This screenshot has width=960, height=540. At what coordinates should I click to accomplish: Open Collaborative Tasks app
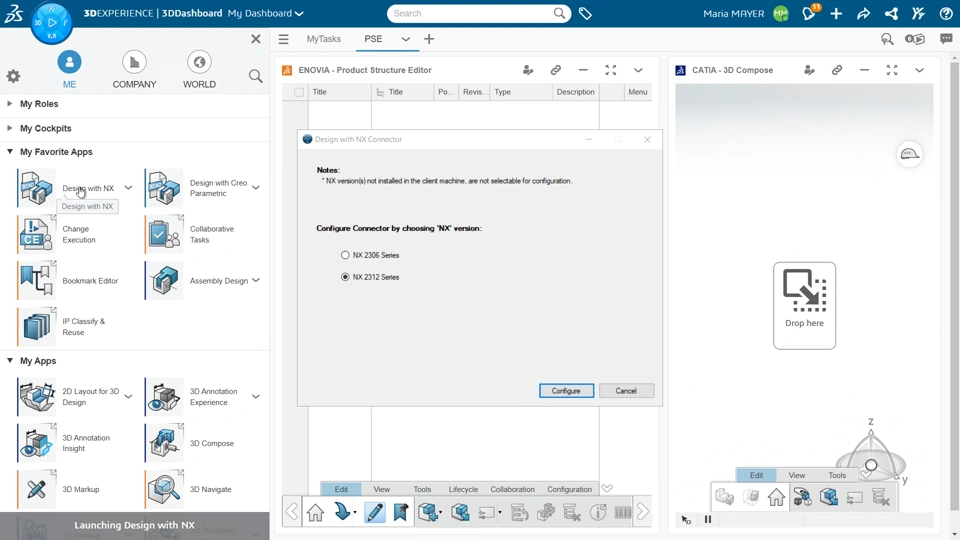click(164, 234)
